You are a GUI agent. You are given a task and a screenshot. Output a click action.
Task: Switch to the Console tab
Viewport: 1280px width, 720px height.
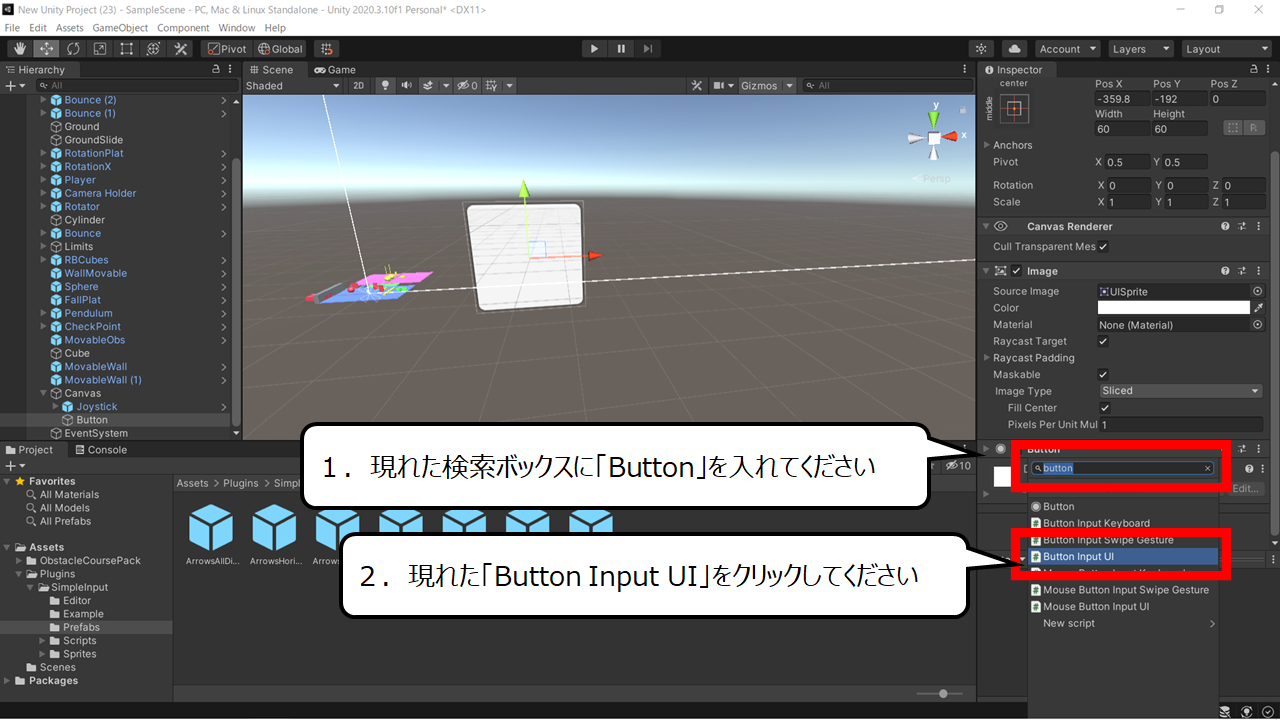tap(99, 450)
